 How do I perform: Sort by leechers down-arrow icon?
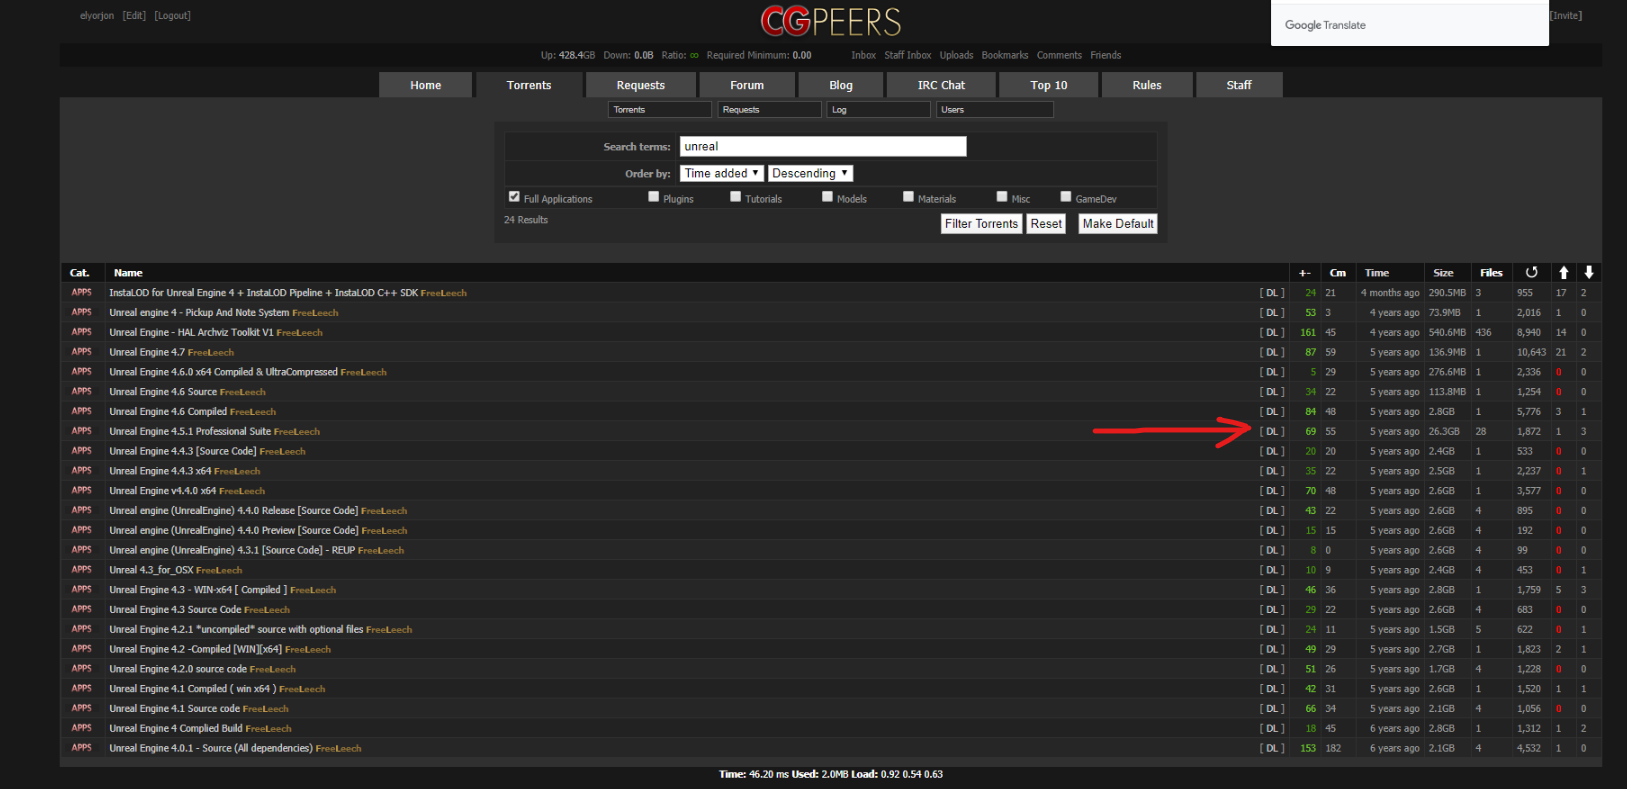[1588, 272]
